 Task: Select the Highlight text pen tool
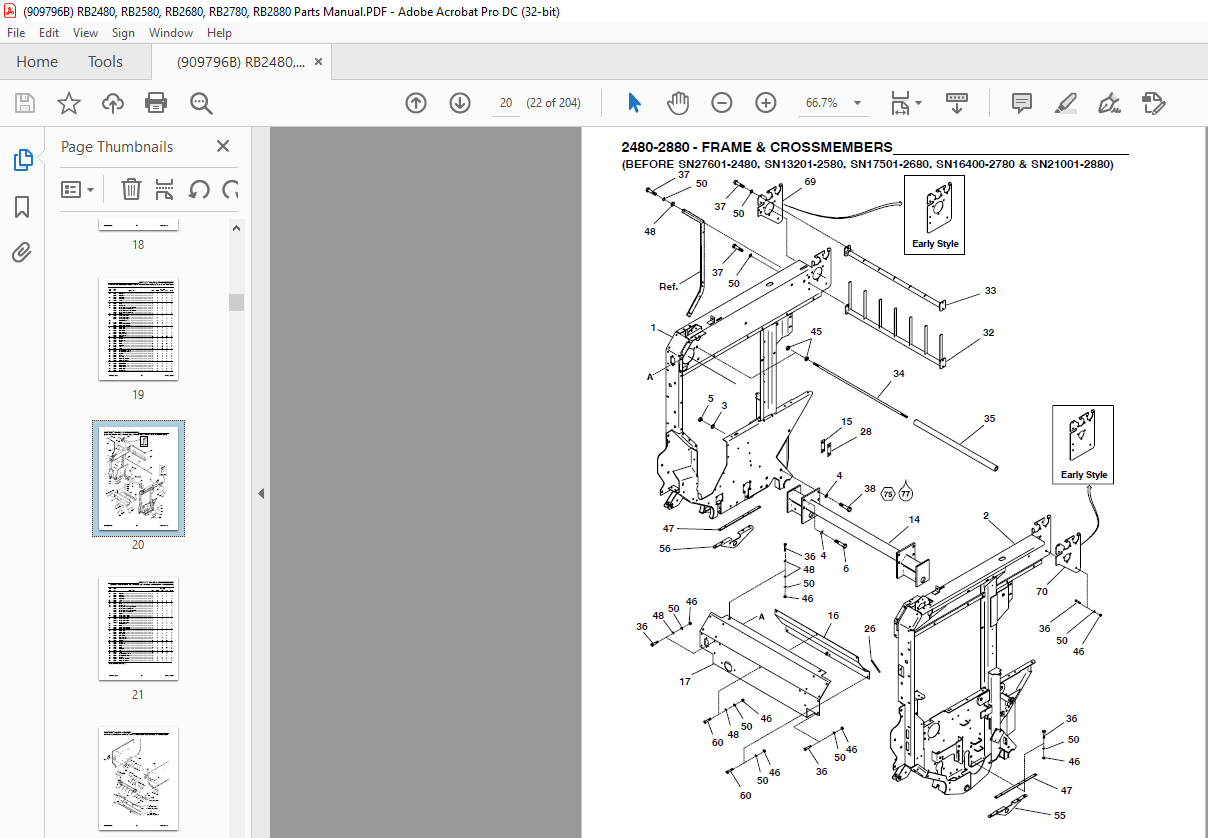pos(1065,103)
